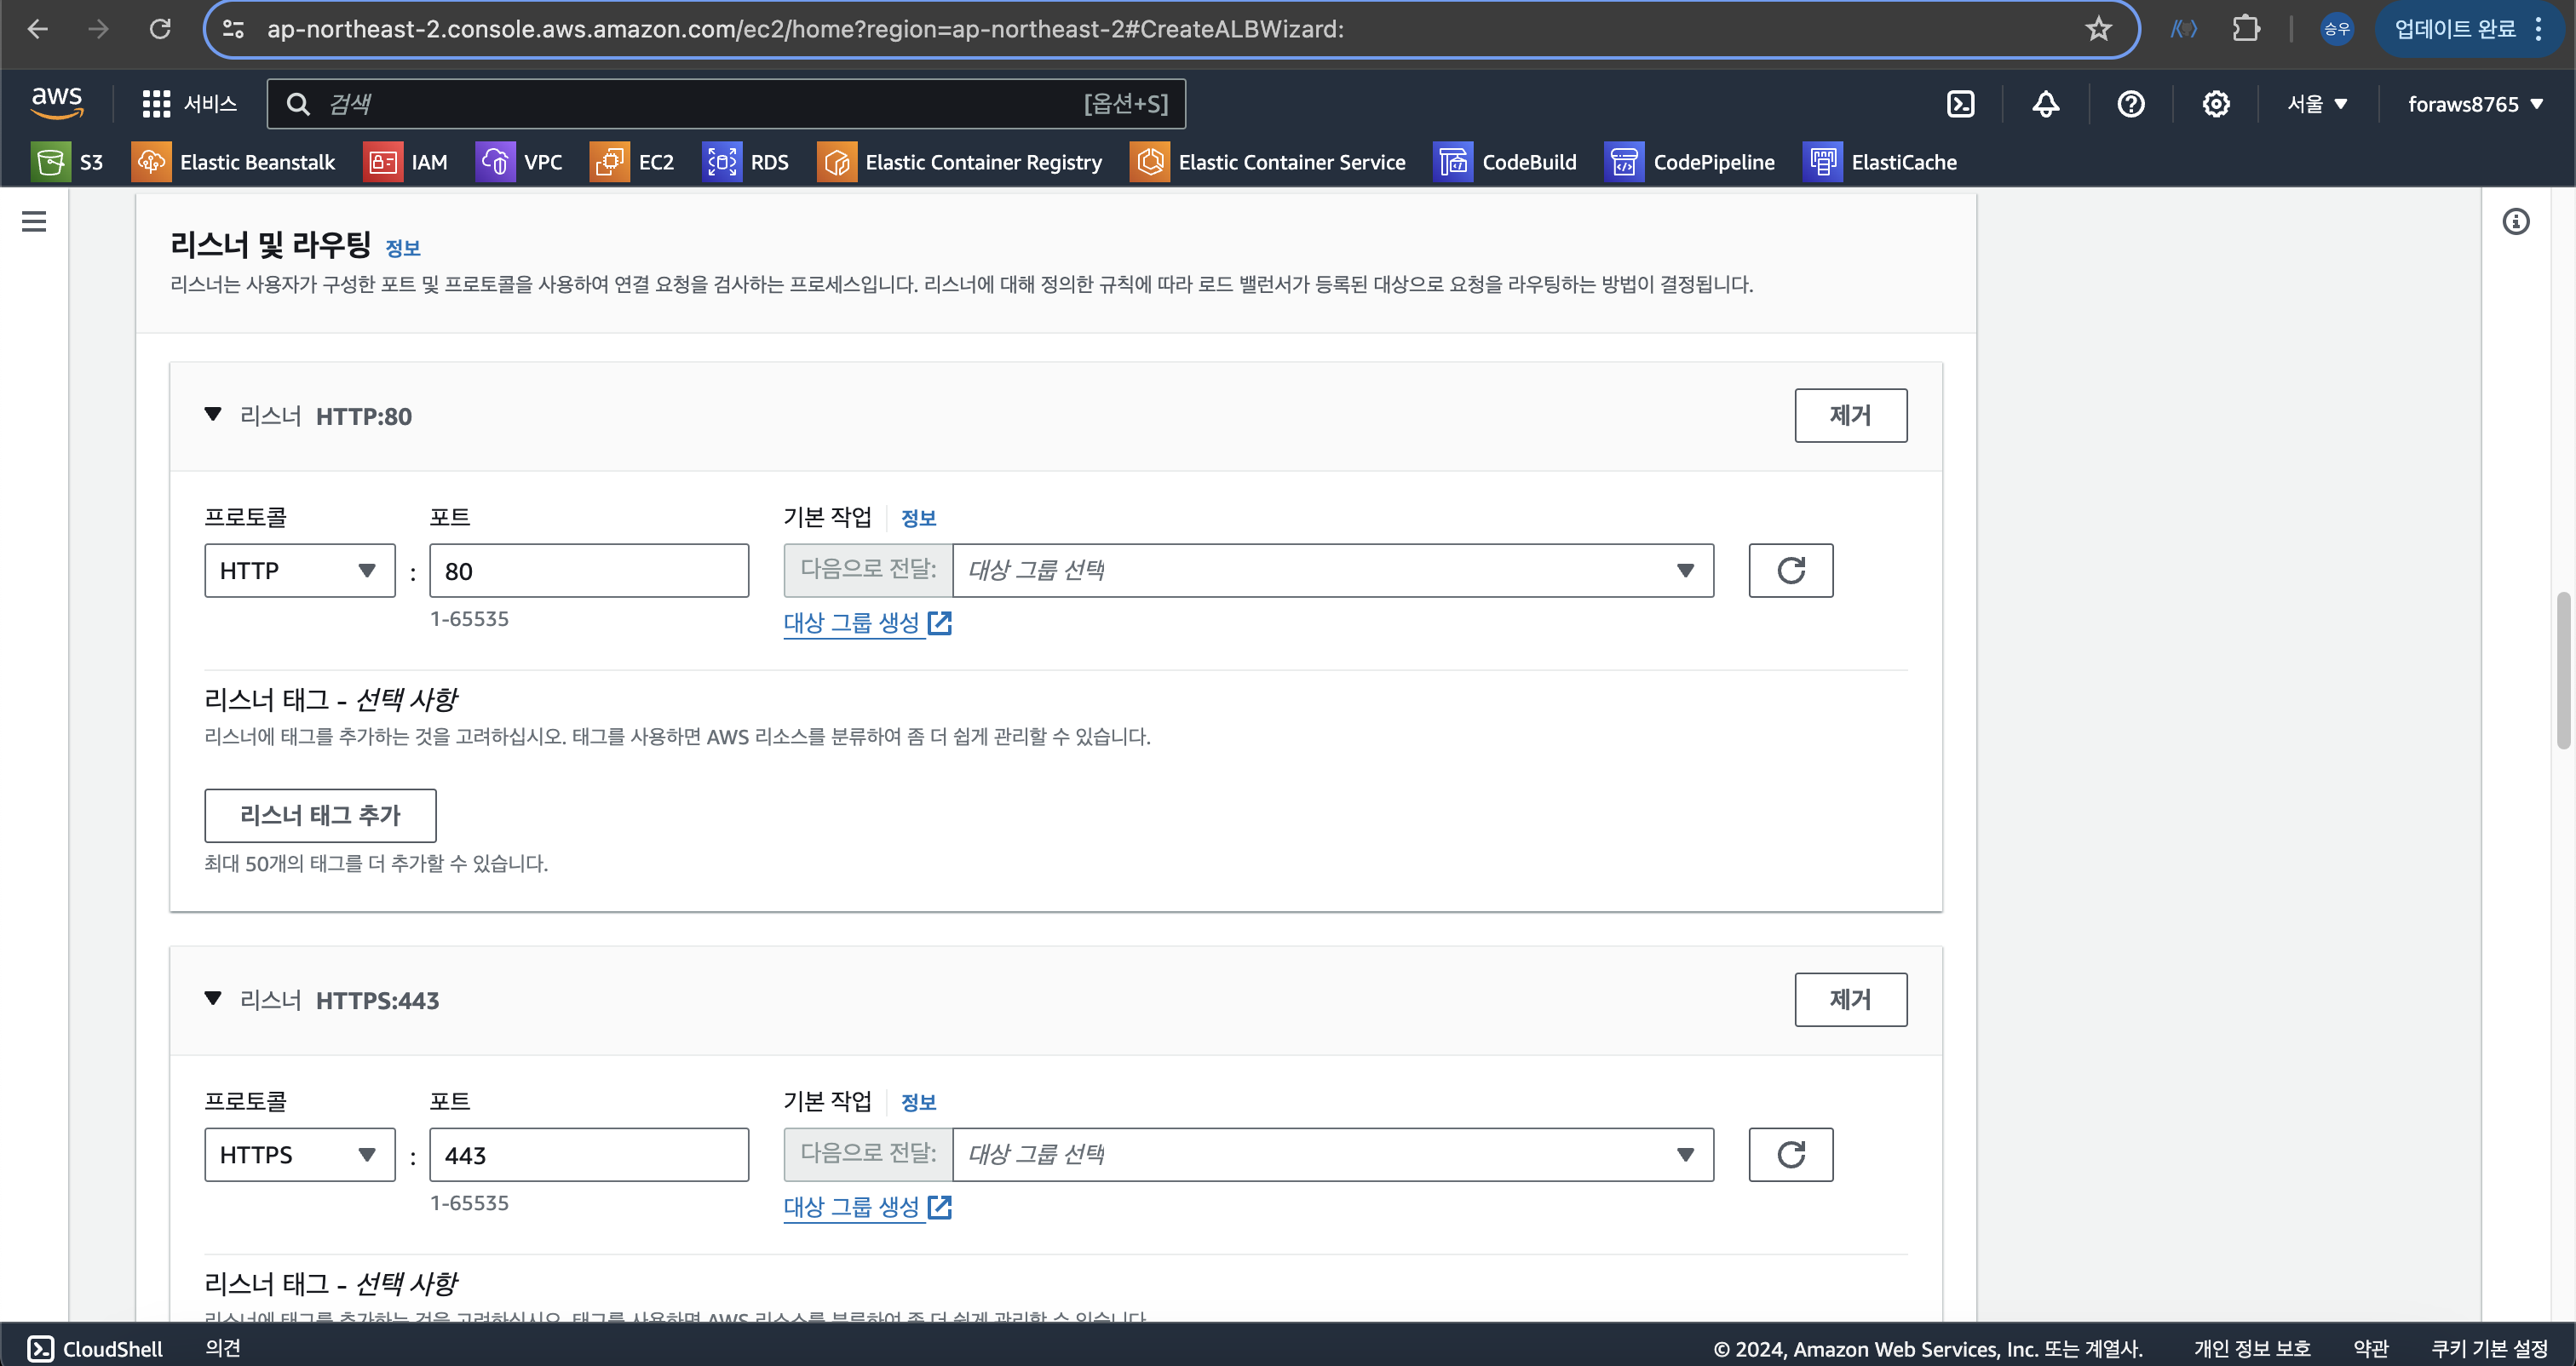Open the settings gear icon in AWS header
The image size is (2576, 1366).
point(2215,104)
